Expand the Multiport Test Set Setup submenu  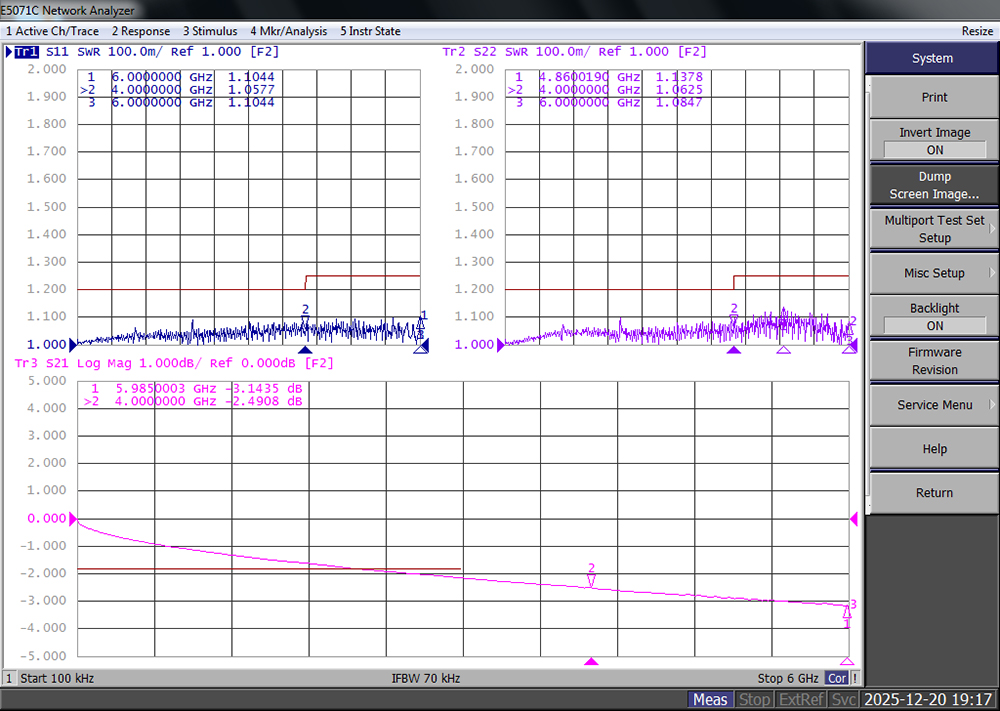point(934,229)
